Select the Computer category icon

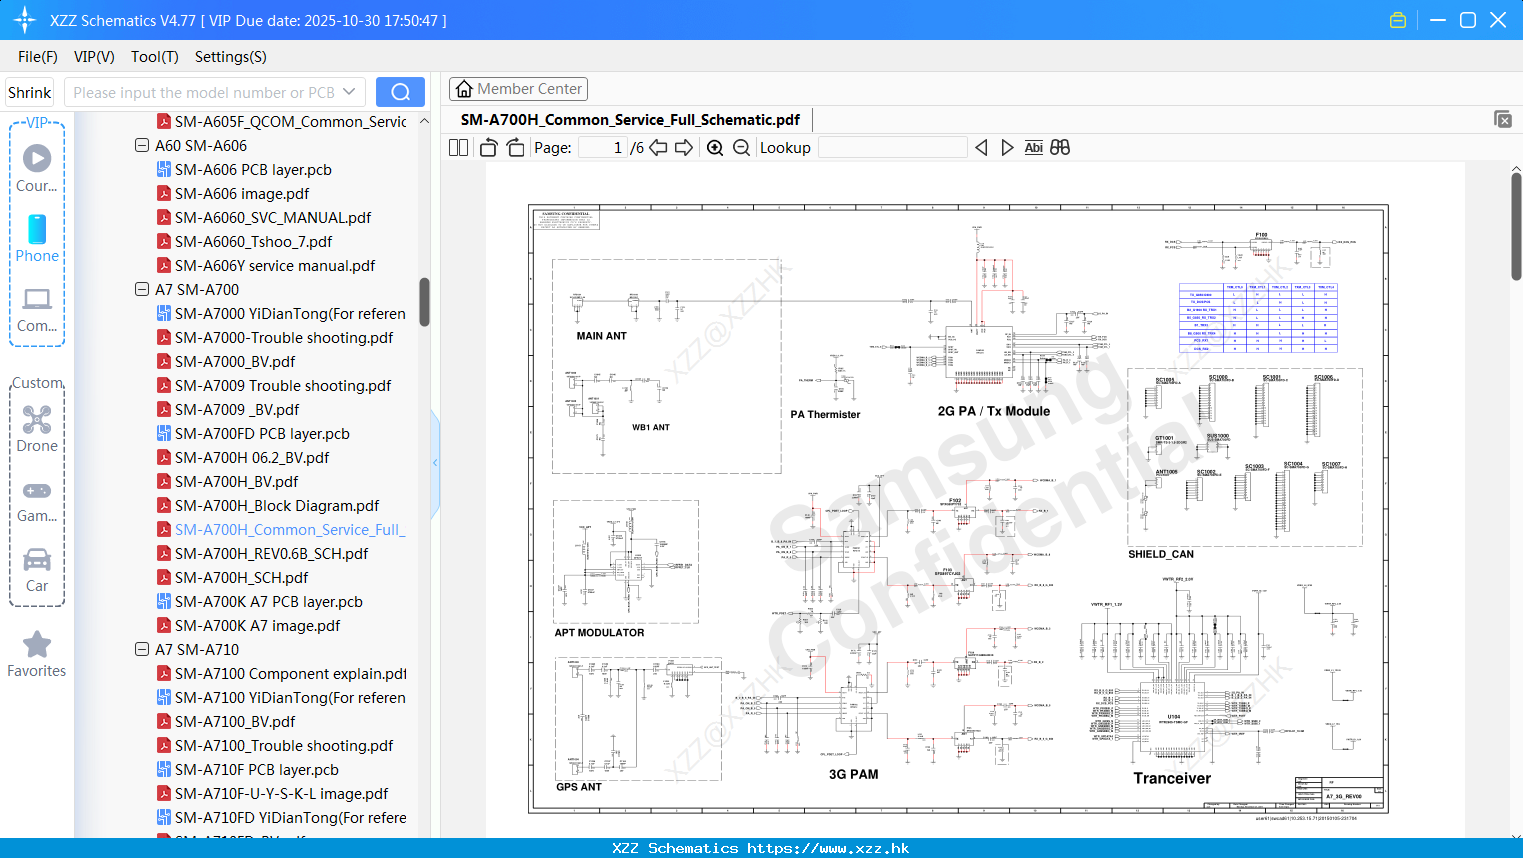click(x=37, y=309)
